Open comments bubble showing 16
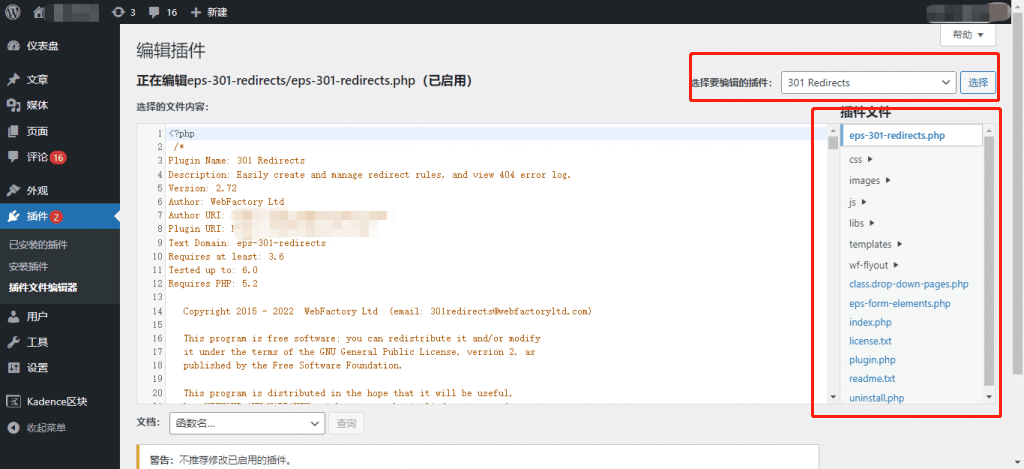Image resolution: width=1024 pixels, height=469 pixels. 163,12
